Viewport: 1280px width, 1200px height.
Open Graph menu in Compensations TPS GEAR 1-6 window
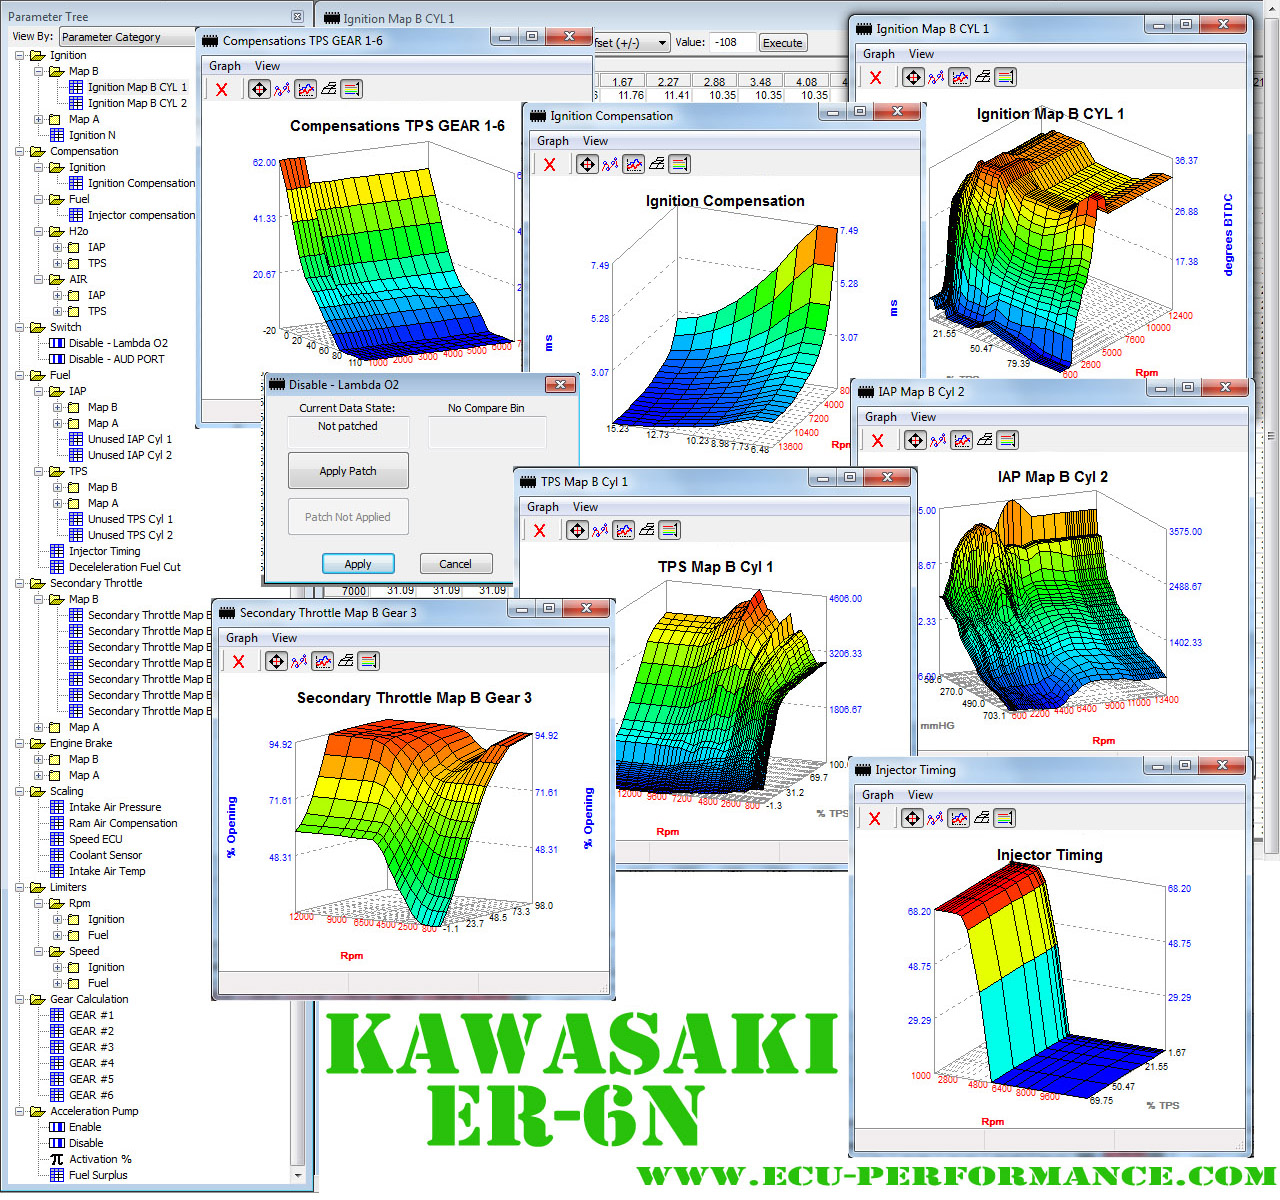[225, 66]
